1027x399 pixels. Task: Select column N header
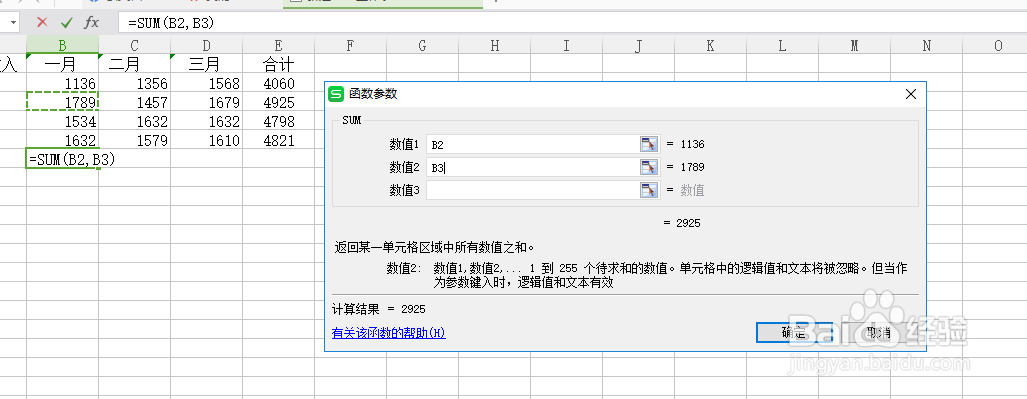click(x=927, y=45)
